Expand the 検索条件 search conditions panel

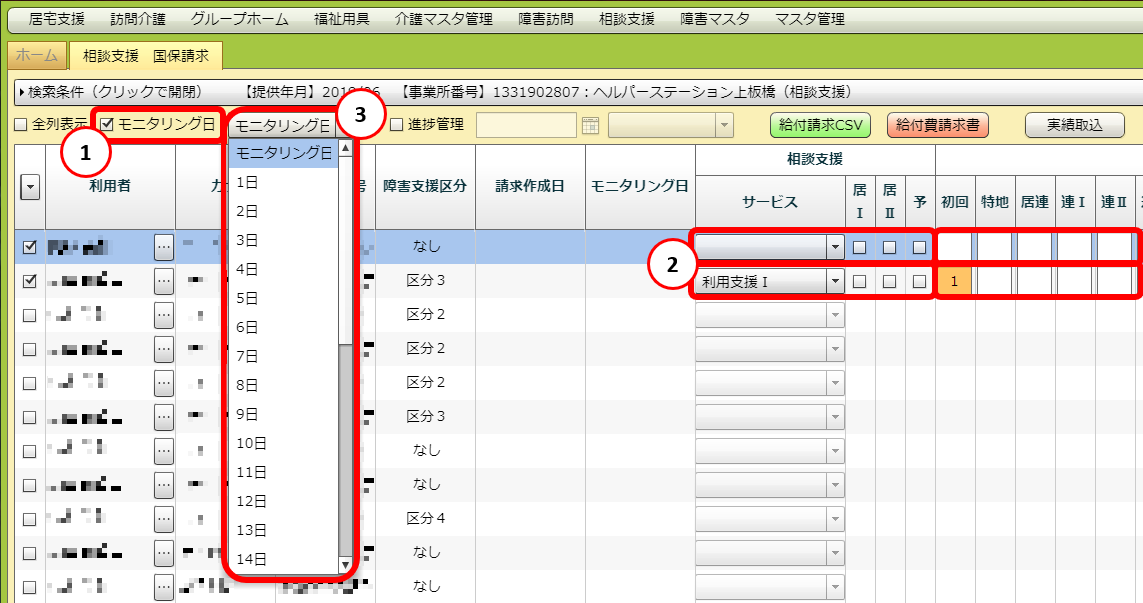pos(24,92)
